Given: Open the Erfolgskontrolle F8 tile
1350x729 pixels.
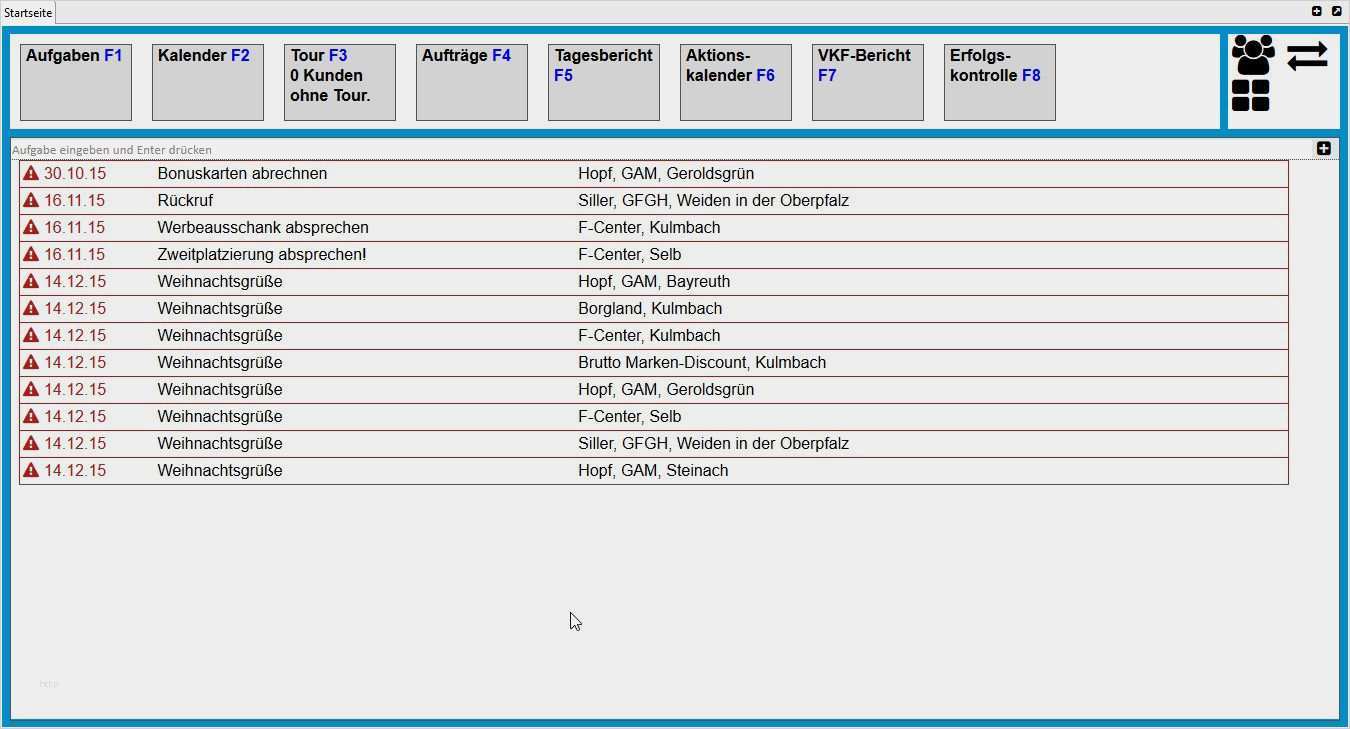Looking at the screenshot, I should click(x=1000, y=82).
